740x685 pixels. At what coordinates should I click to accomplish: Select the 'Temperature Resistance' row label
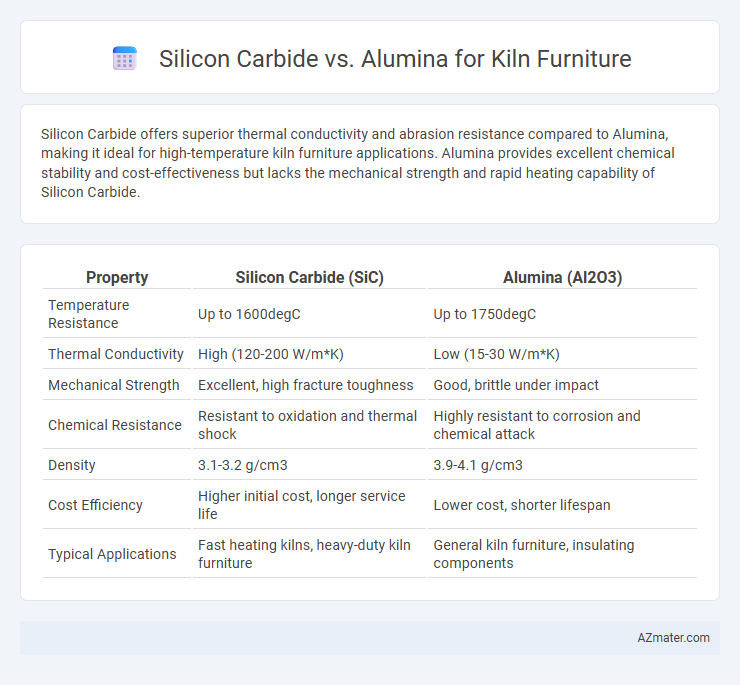(89, 314)
